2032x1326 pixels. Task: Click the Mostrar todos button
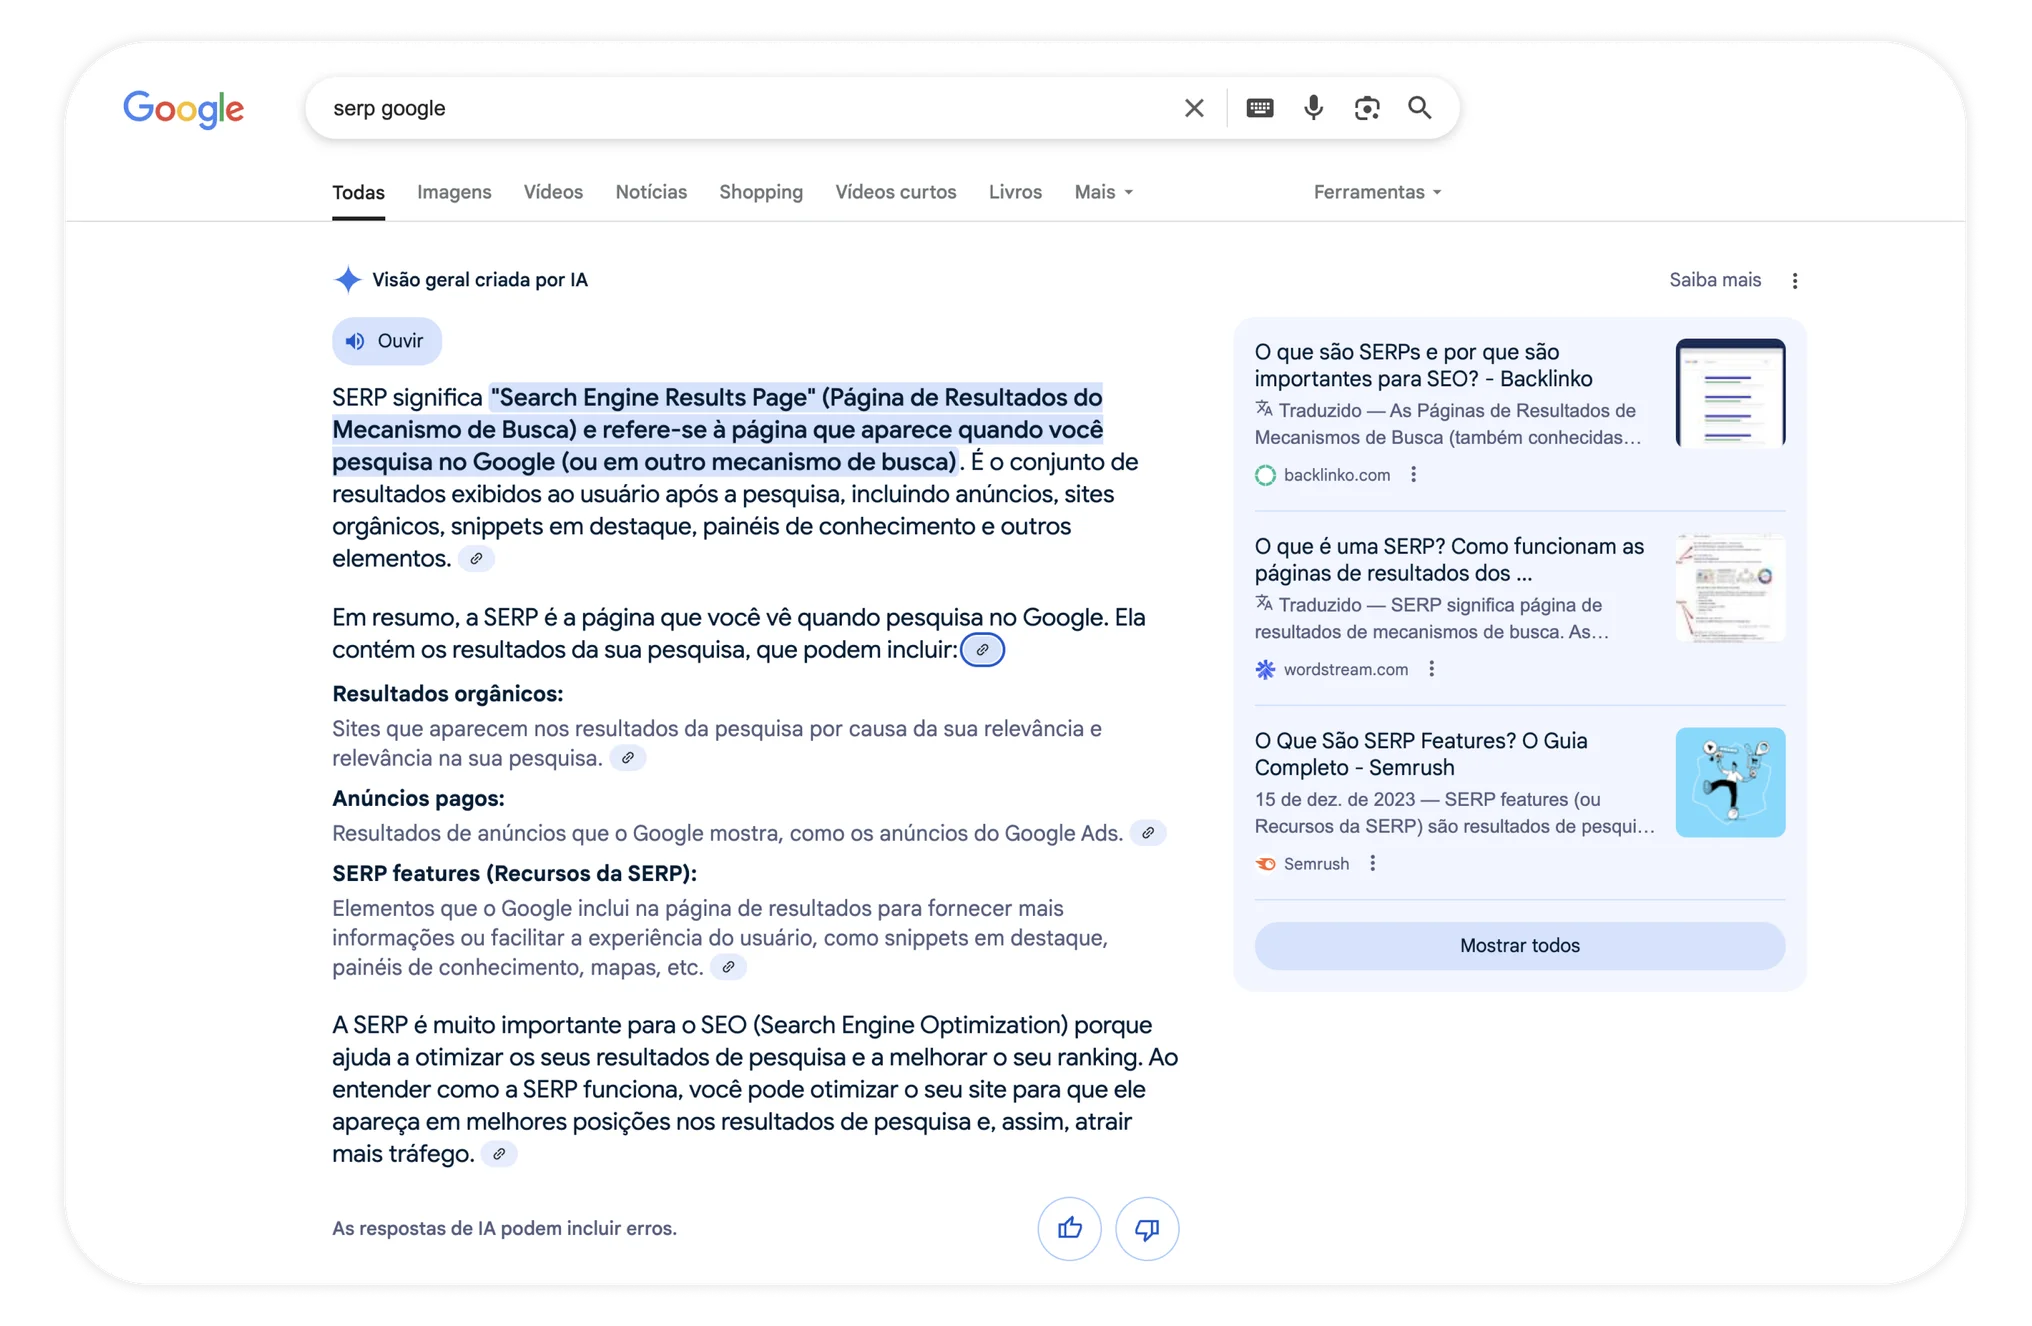[x=1519, y=945]
